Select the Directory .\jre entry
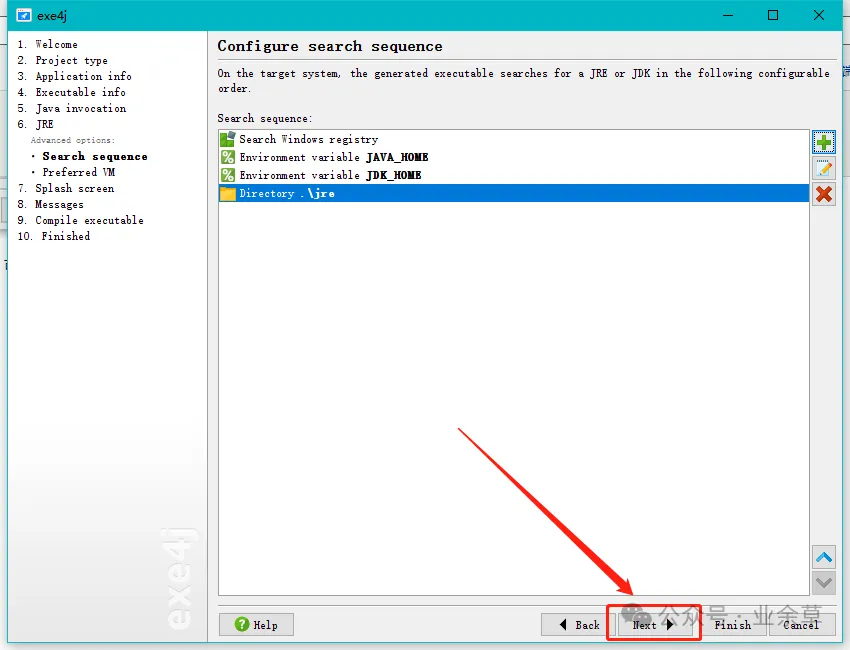 [513, 193]
